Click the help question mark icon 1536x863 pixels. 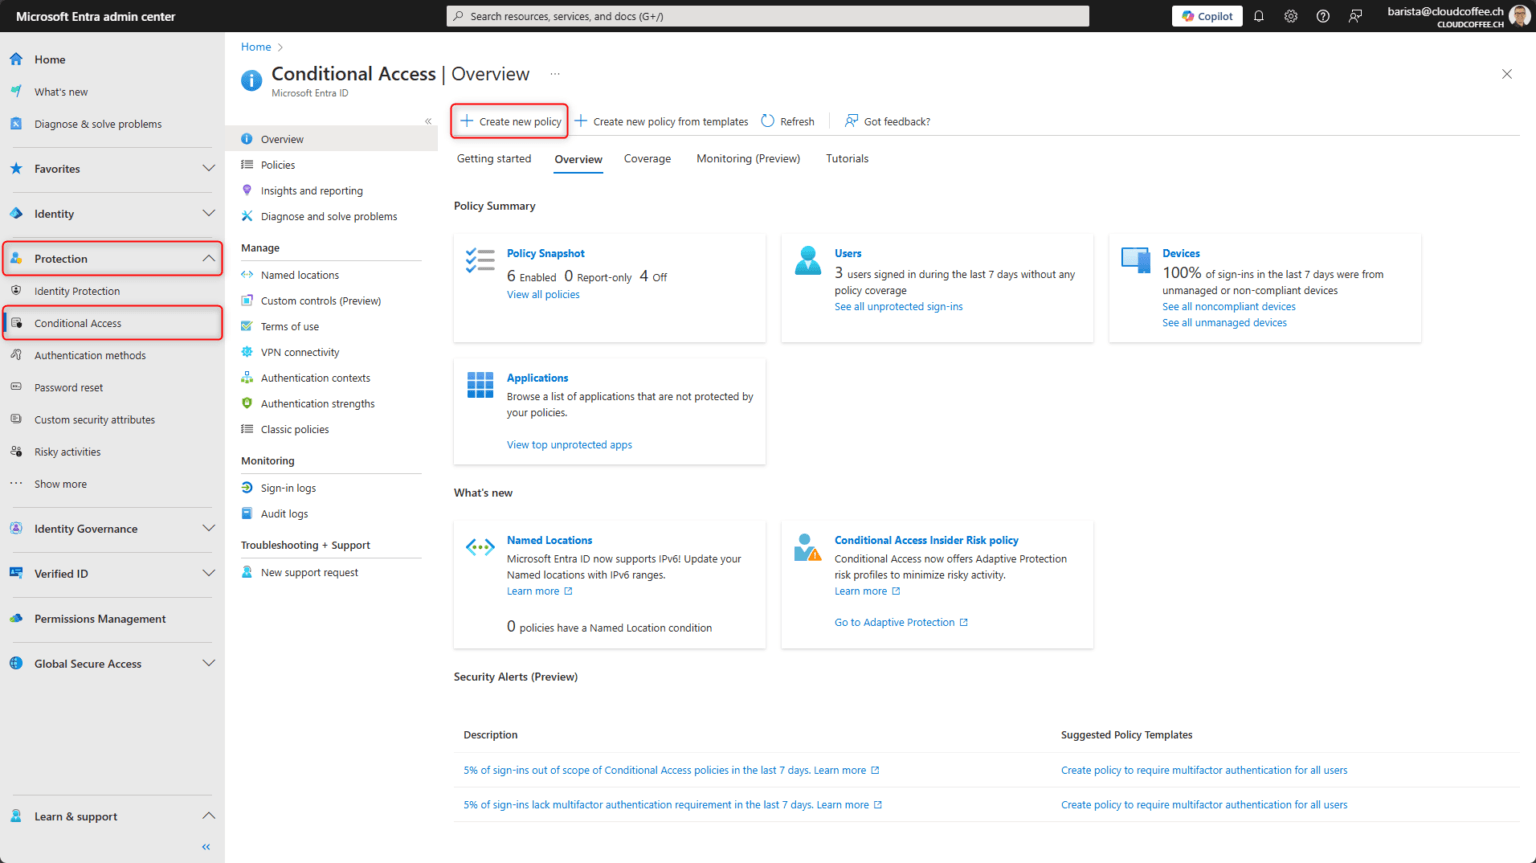1322,15
